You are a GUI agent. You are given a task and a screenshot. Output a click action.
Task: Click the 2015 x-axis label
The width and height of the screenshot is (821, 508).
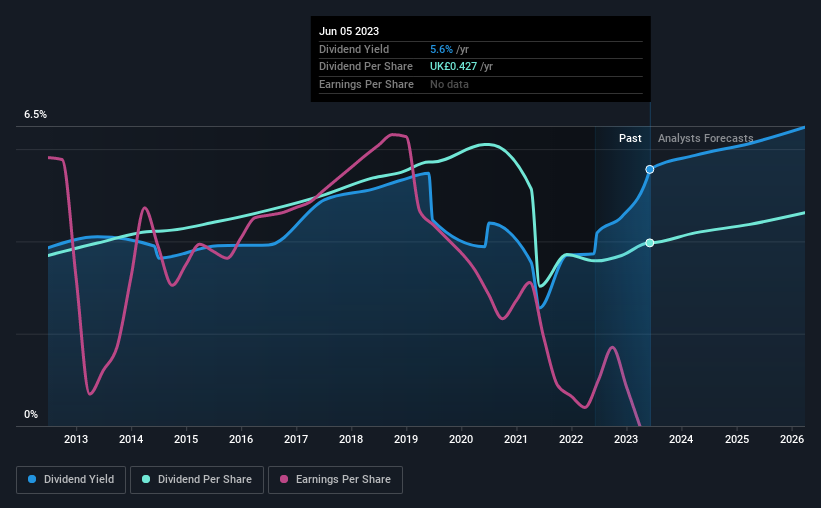(186, 439)
